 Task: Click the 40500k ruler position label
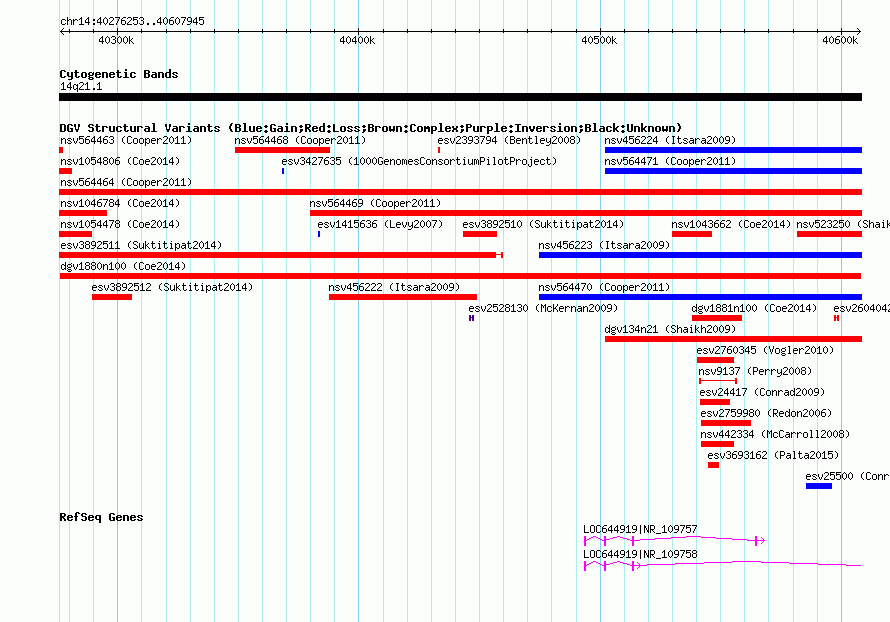pyautogui.click(x=599, y=40)
